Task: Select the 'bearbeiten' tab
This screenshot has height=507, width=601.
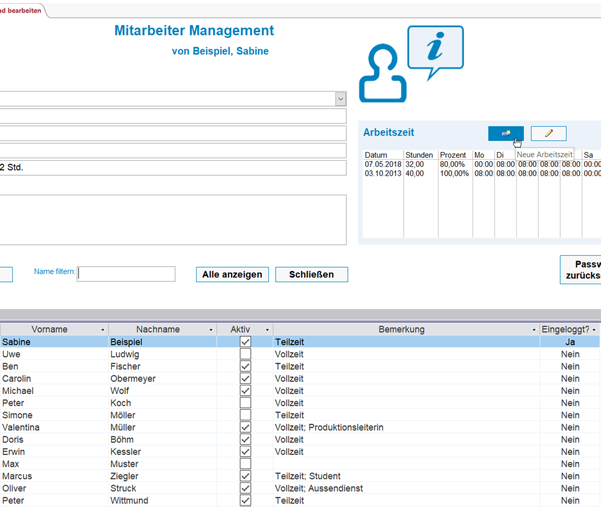Action: (x=22, y=11)
